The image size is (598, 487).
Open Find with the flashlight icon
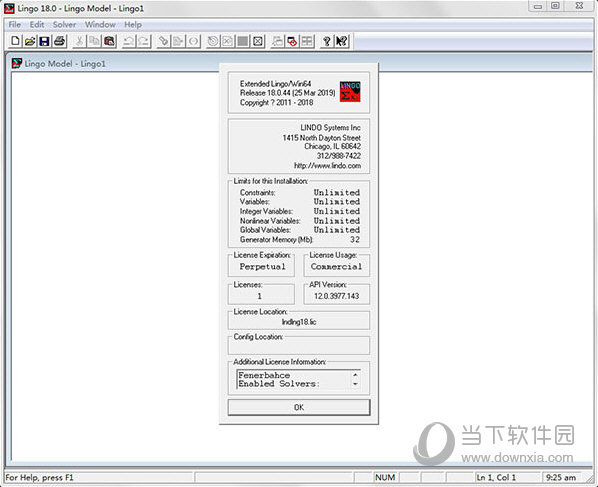[163, 41]
